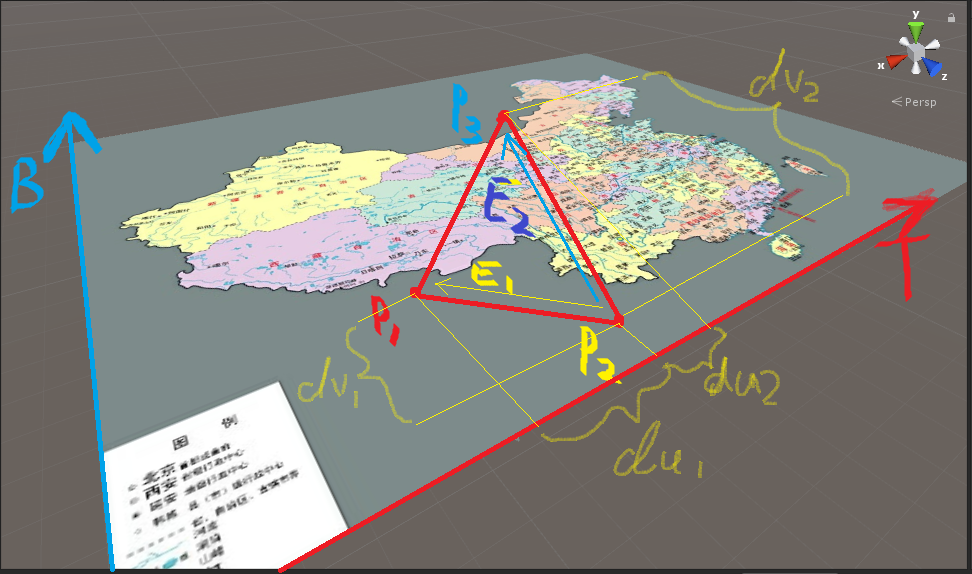
Task: Switch projection via the Persp label
Action: tap(914, 102)
